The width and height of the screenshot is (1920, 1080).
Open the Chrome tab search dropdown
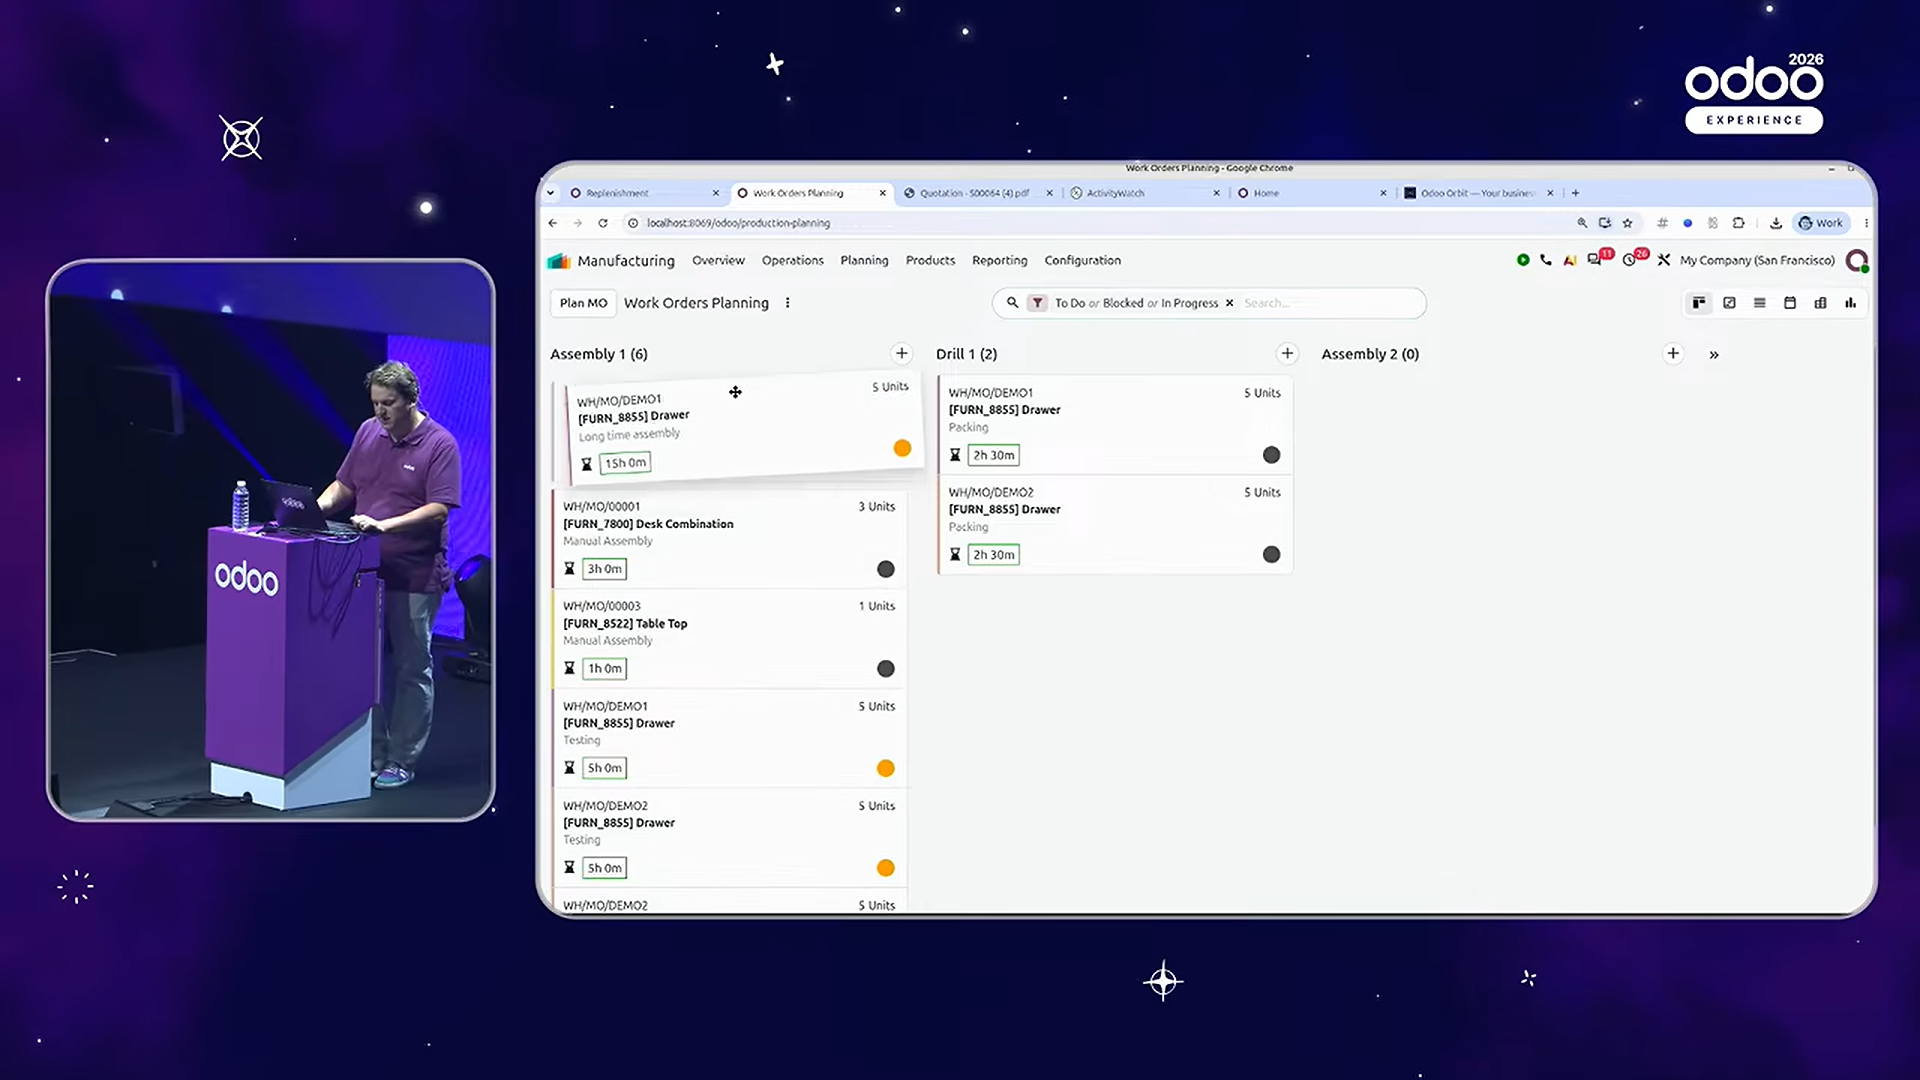tap(551, 193)
